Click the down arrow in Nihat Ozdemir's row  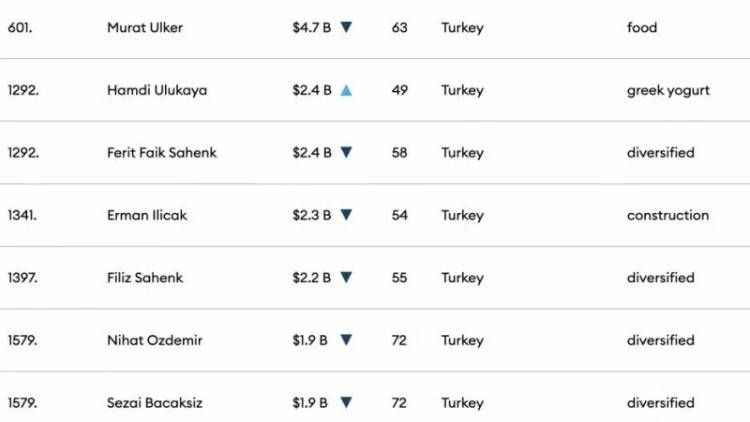point(346,340)
